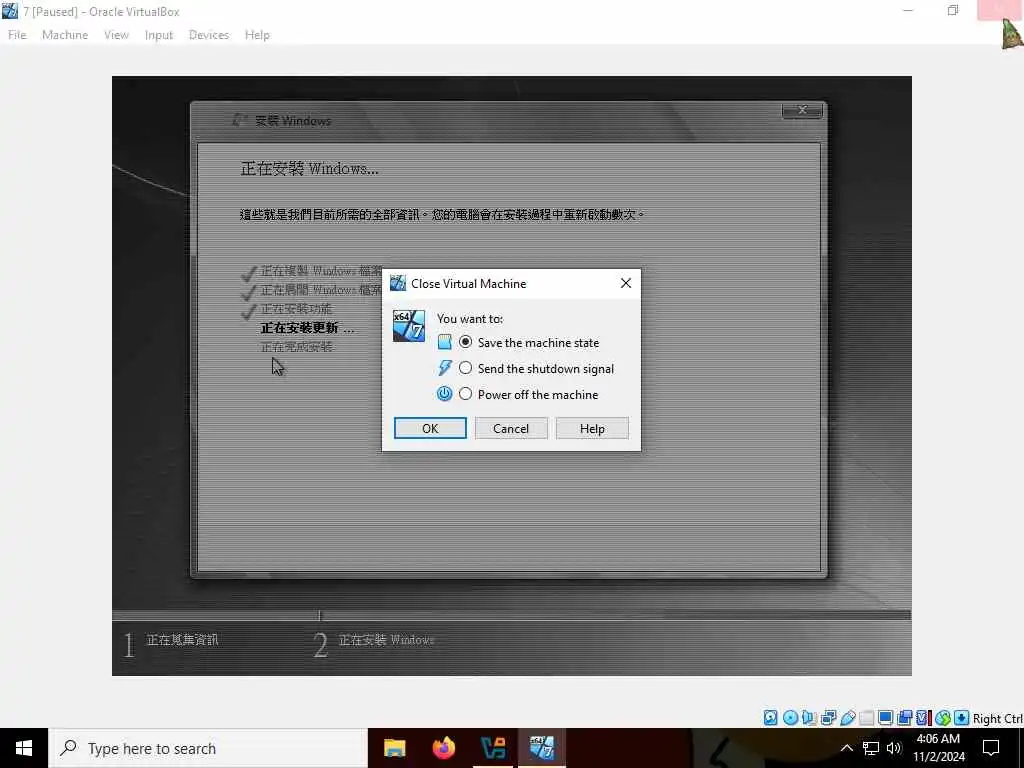Screen dimensions: 1024x768
Task: Close the Close Virtual Machine dialog
Action: coord(626,283)
